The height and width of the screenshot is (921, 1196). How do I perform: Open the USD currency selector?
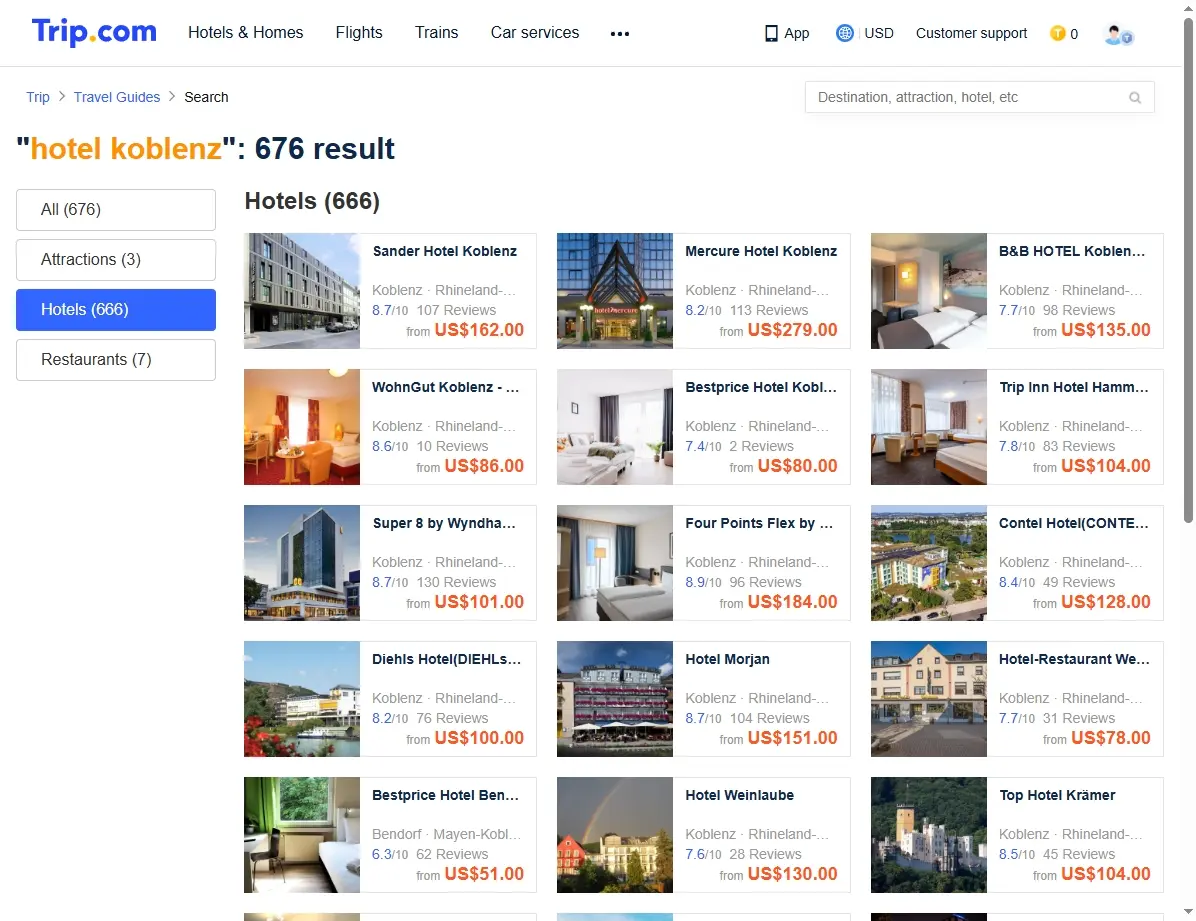[x=879, y=33]
